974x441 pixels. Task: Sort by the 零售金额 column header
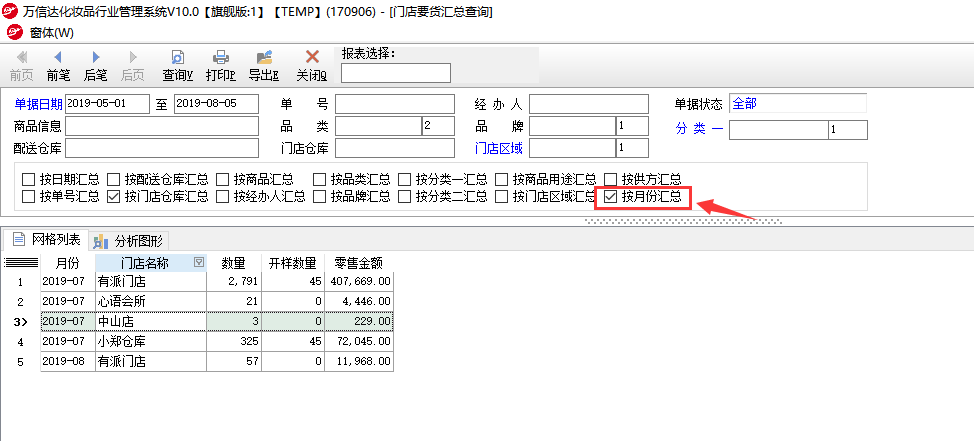pyautogui.click(x=358, y=262)
